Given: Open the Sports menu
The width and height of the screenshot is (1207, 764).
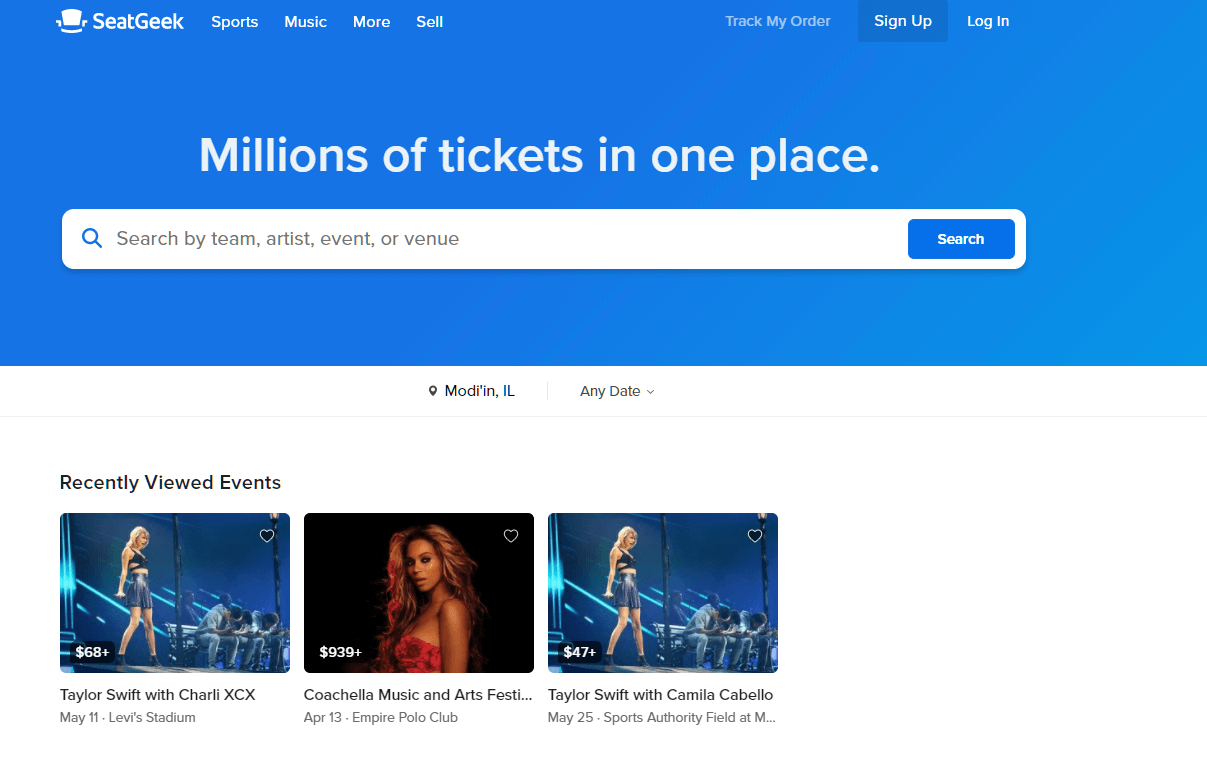Looking at the screenshot, I should point(234,21).
